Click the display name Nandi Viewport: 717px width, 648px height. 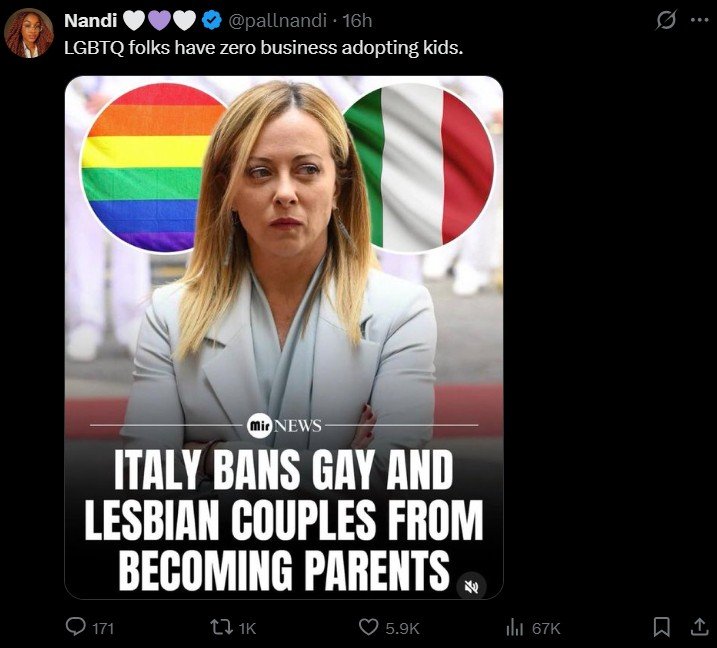point(91,21)
